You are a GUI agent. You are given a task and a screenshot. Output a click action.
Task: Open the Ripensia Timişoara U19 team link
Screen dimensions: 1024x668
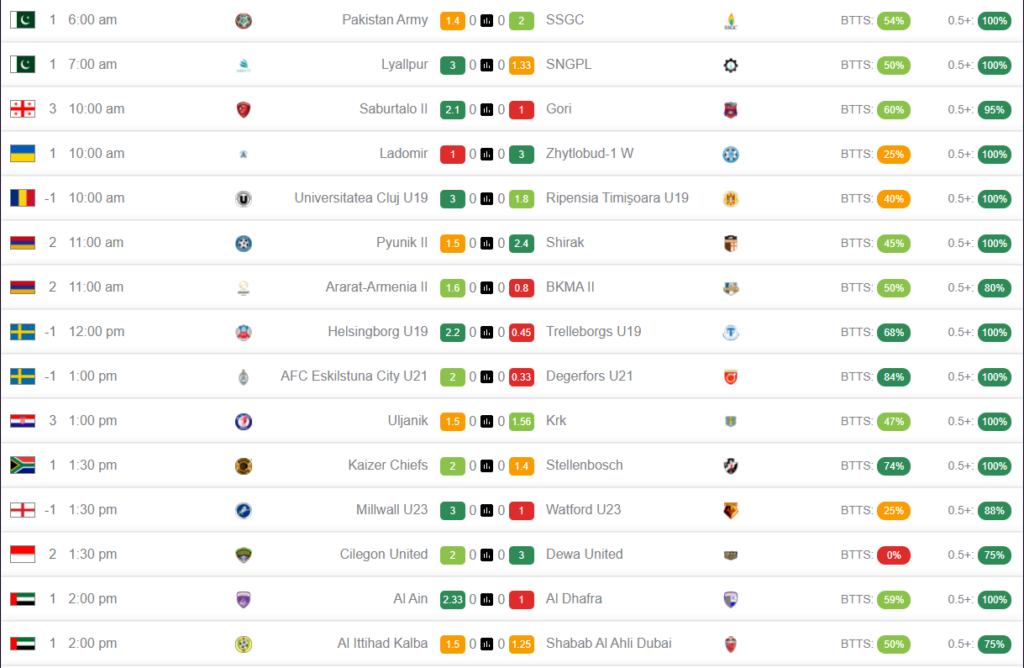click(617, 198)
